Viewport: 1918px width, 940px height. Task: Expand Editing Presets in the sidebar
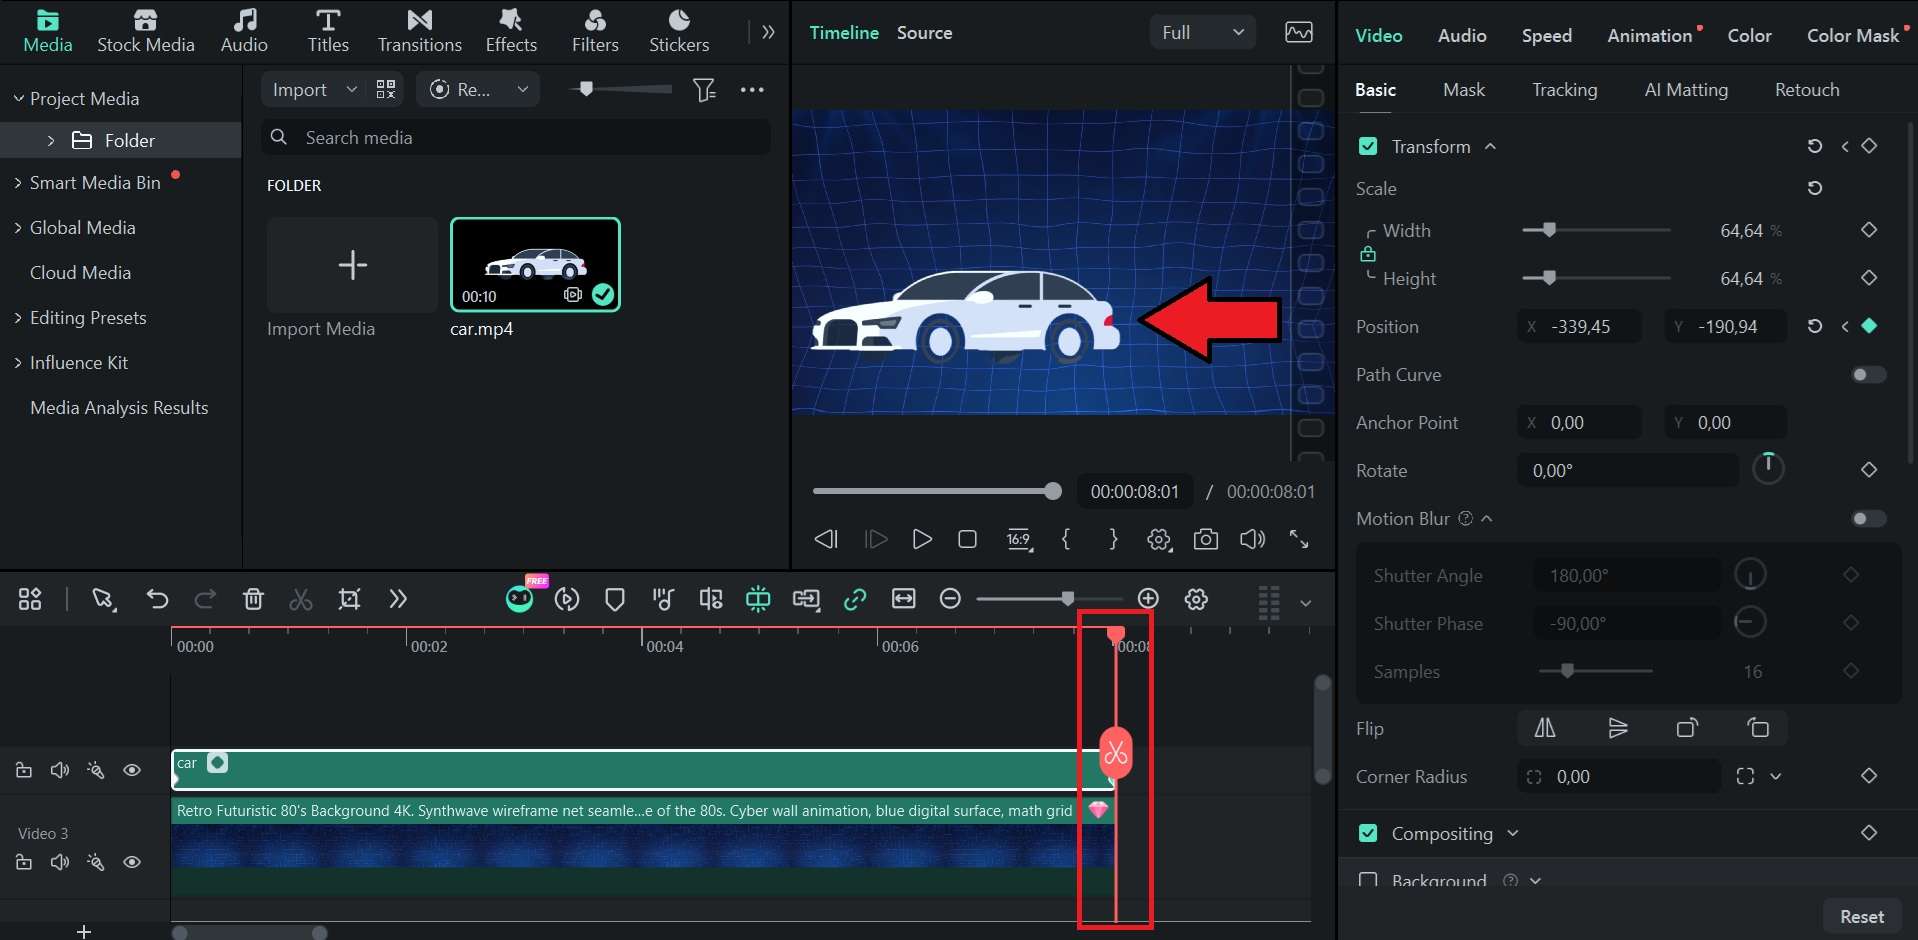click(x=18, y=318)
